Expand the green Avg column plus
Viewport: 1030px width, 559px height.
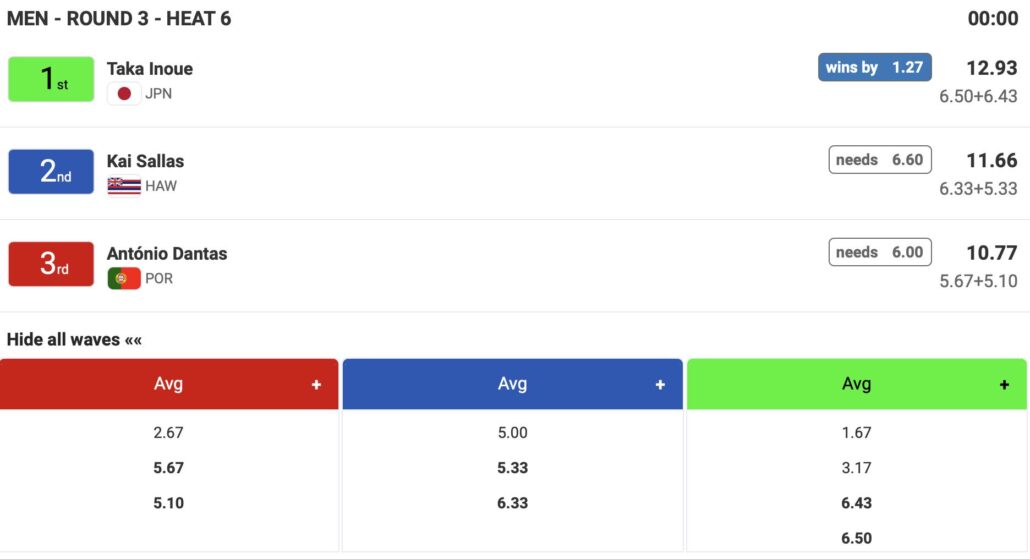pyautogui.click(x=1004, y=385)
